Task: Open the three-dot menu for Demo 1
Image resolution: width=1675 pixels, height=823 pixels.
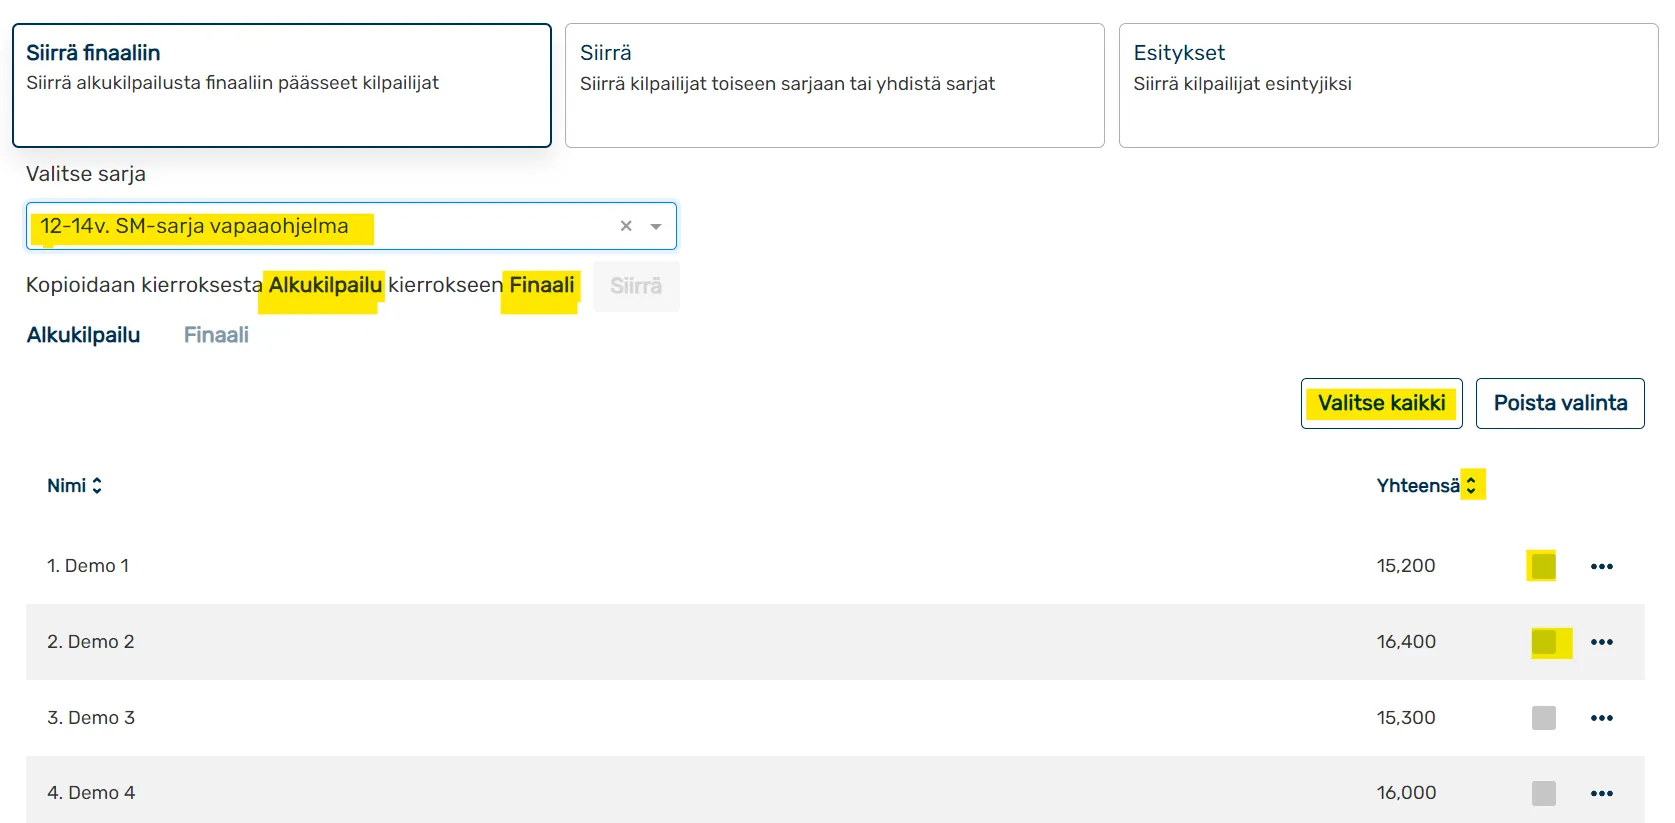Action: coord(1601,566)
